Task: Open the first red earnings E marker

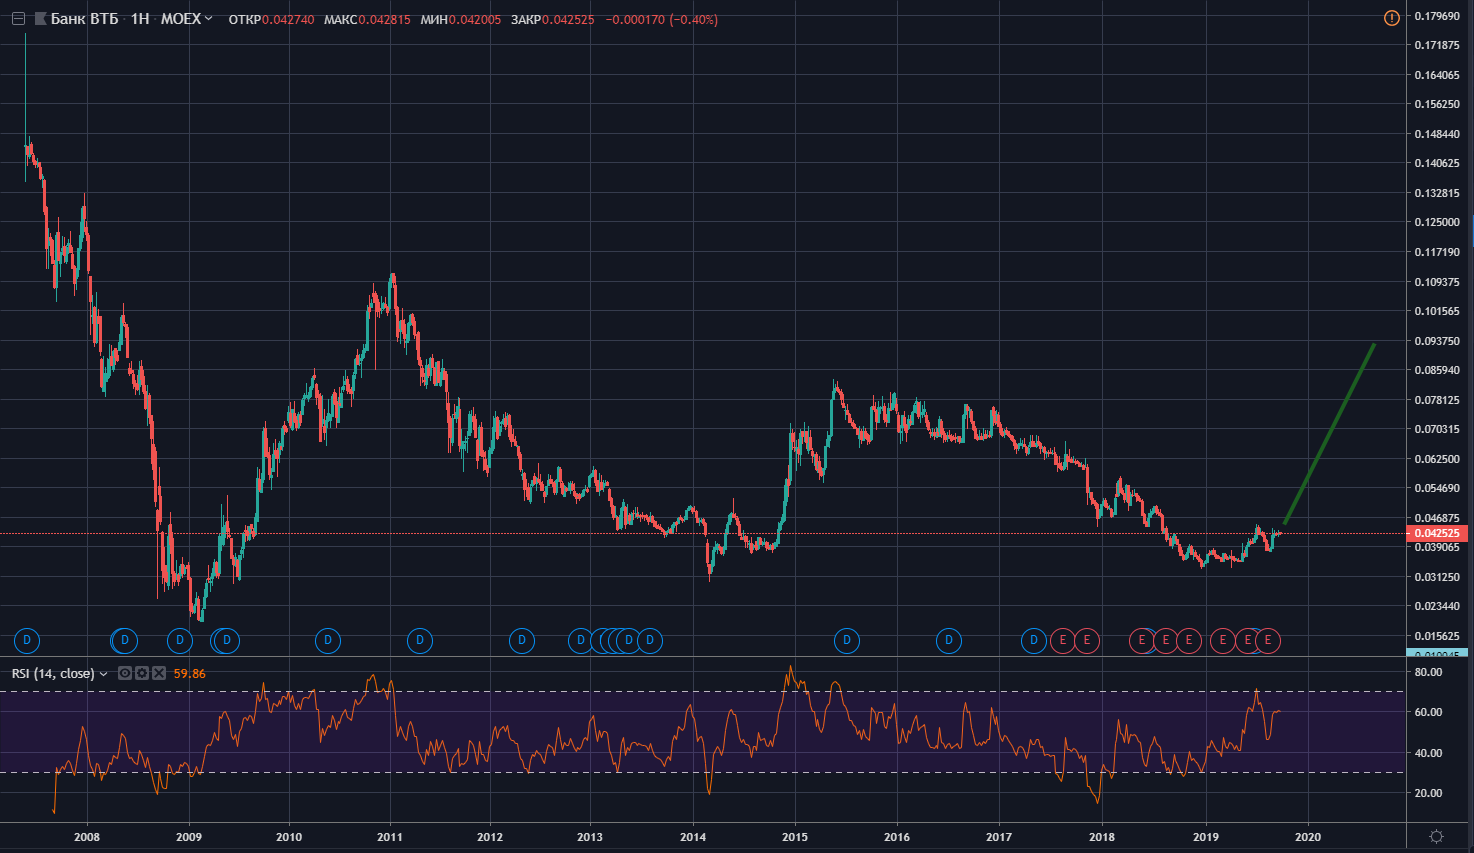Action: tap(1063, 640)
